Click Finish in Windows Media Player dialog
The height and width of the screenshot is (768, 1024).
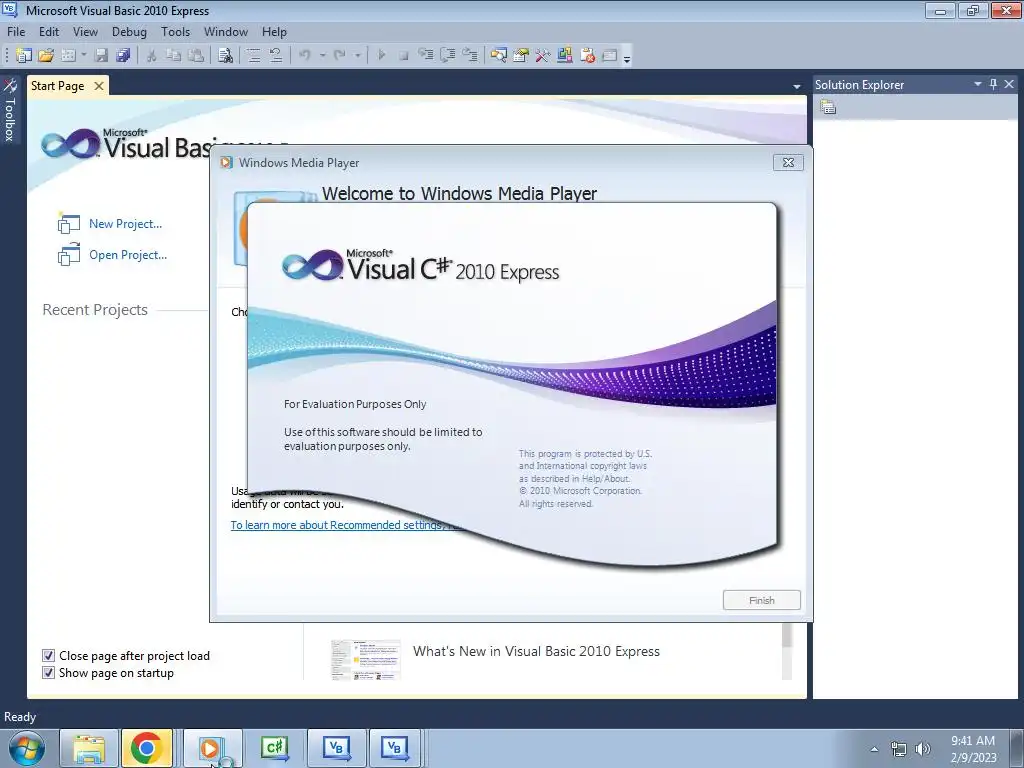(x=761, y=600)
